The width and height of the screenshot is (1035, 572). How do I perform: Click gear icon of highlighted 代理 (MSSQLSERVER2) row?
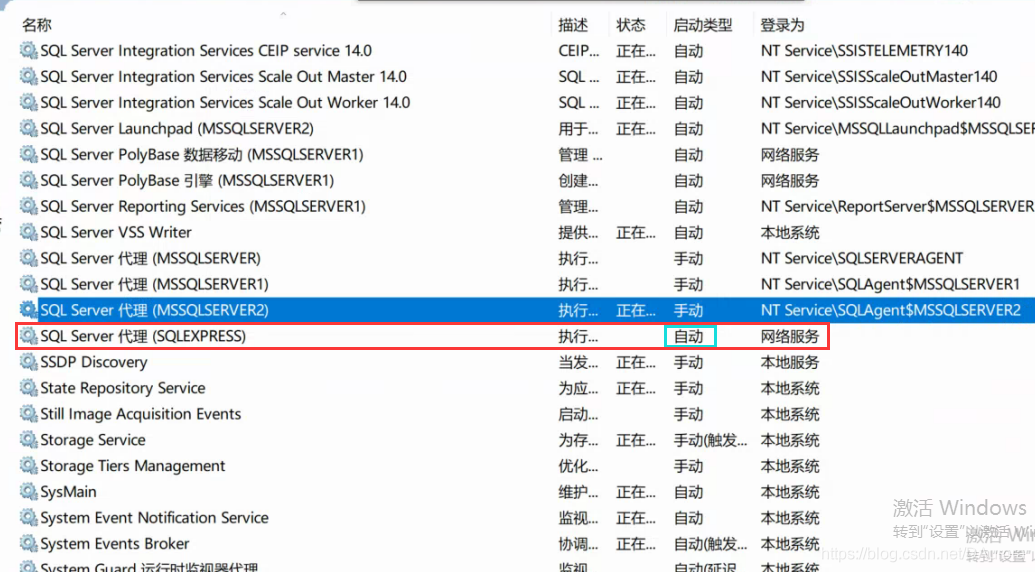click(28, 310)
